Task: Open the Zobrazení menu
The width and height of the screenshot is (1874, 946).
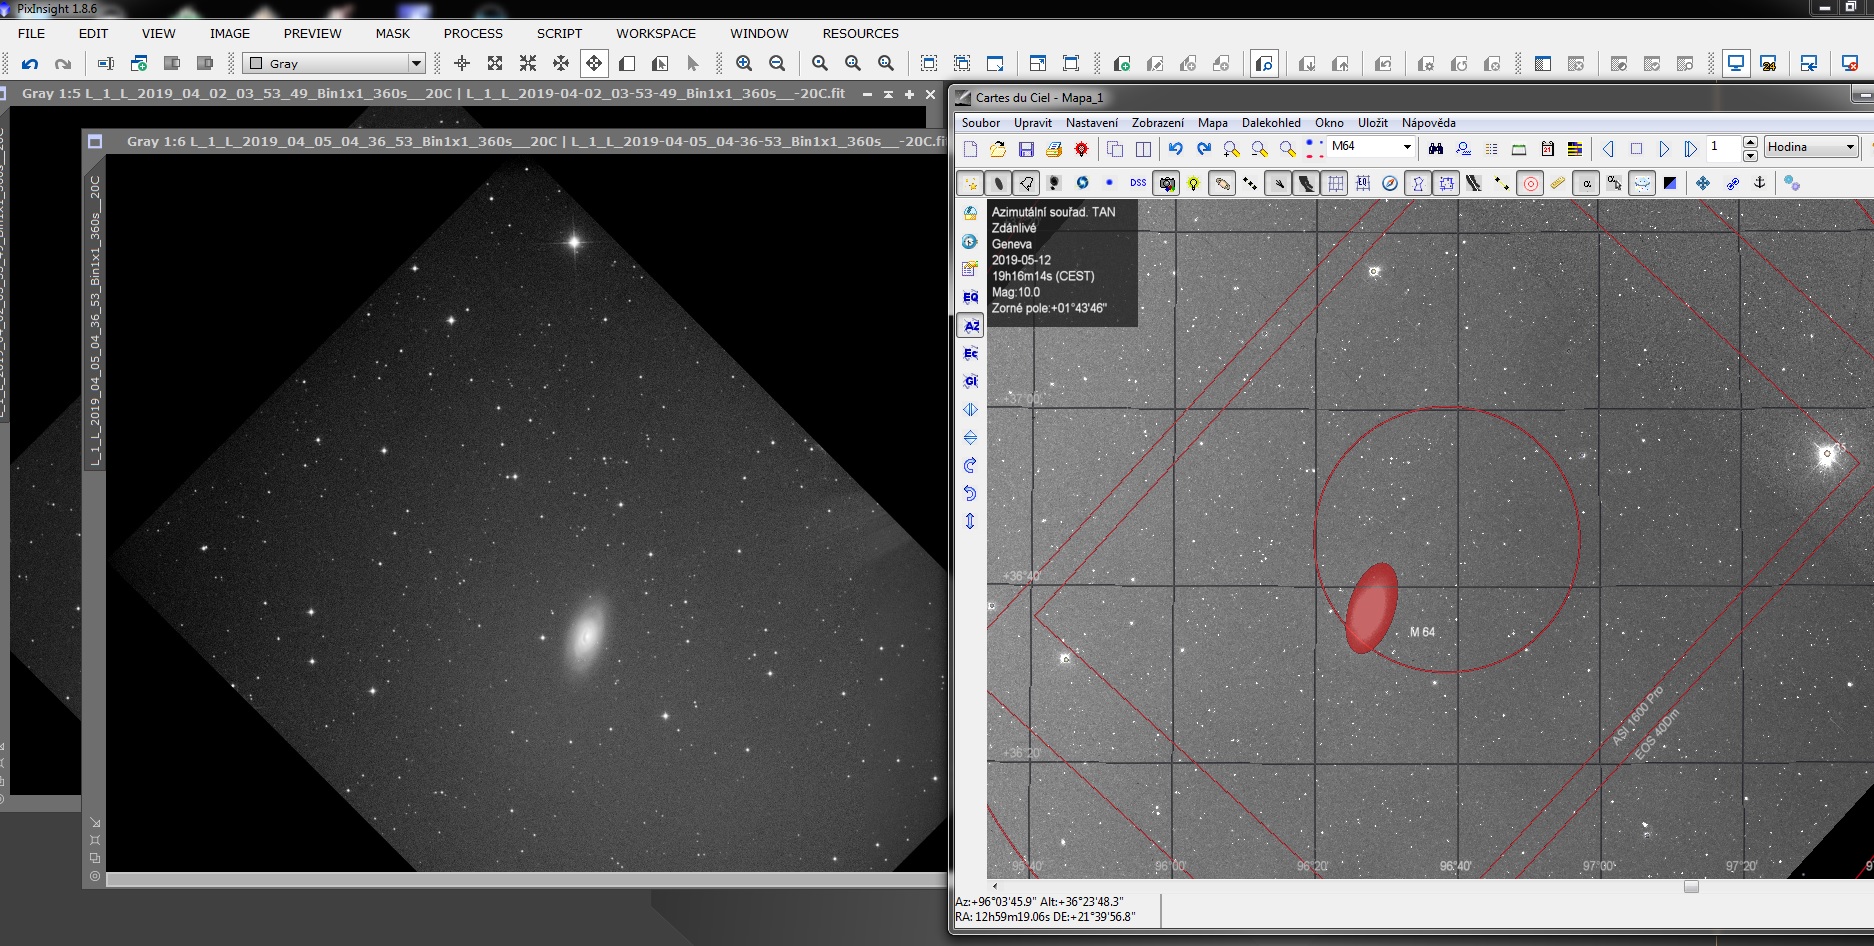Action: coord(1158,123)
